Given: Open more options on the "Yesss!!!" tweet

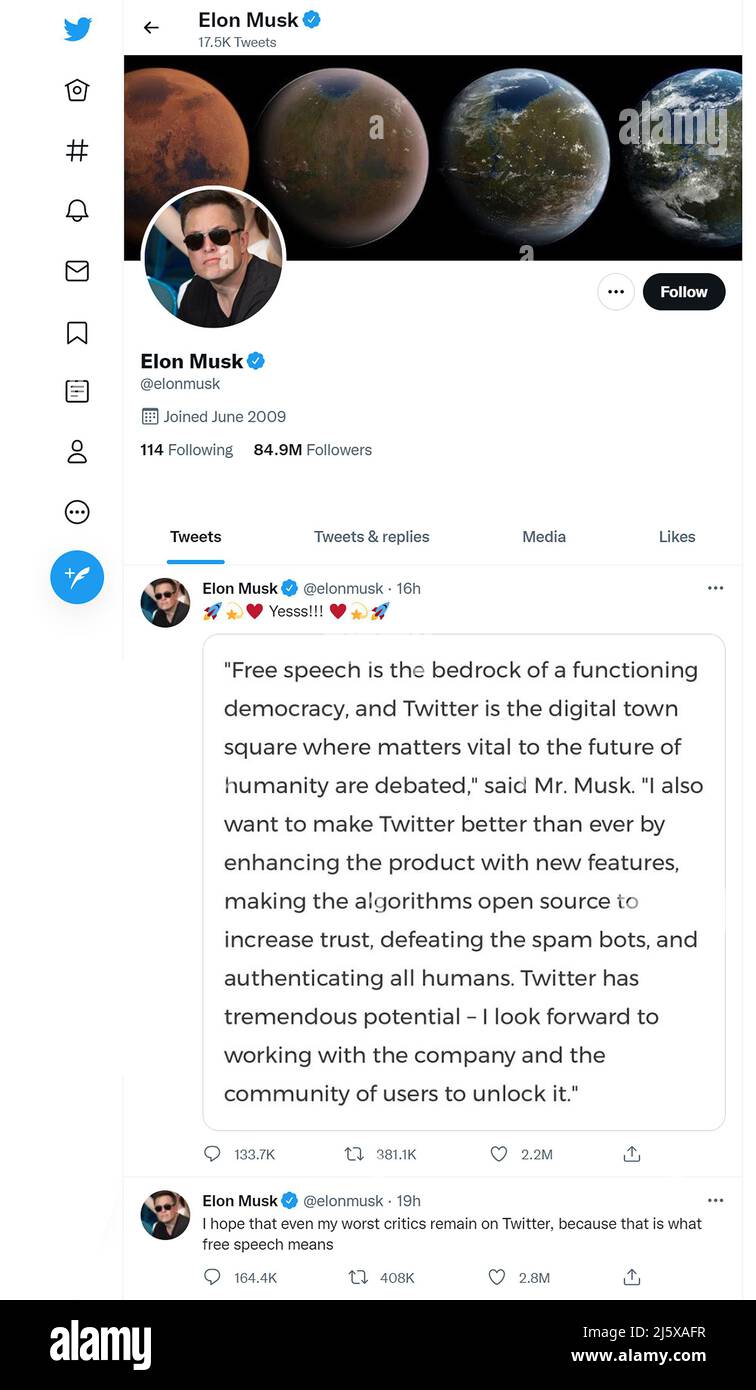Looking at the screenshot, I should [715, 588].
